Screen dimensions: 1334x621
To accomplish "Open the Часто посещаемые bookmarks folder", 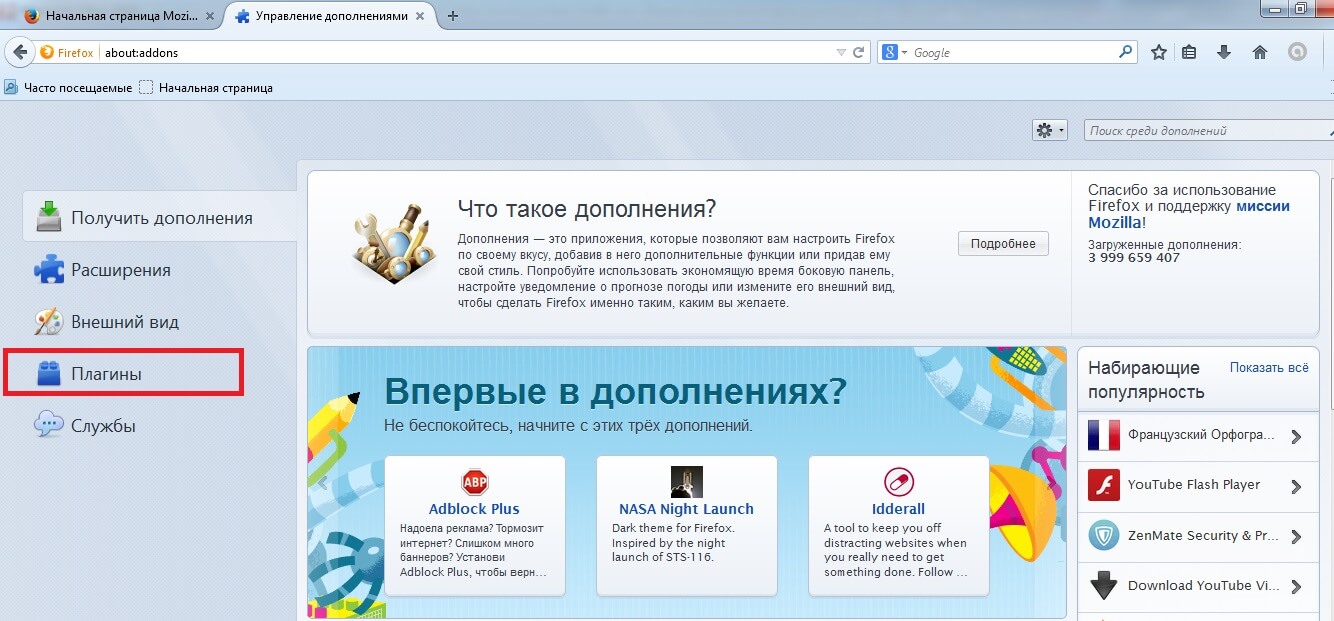I will (68, 88).
